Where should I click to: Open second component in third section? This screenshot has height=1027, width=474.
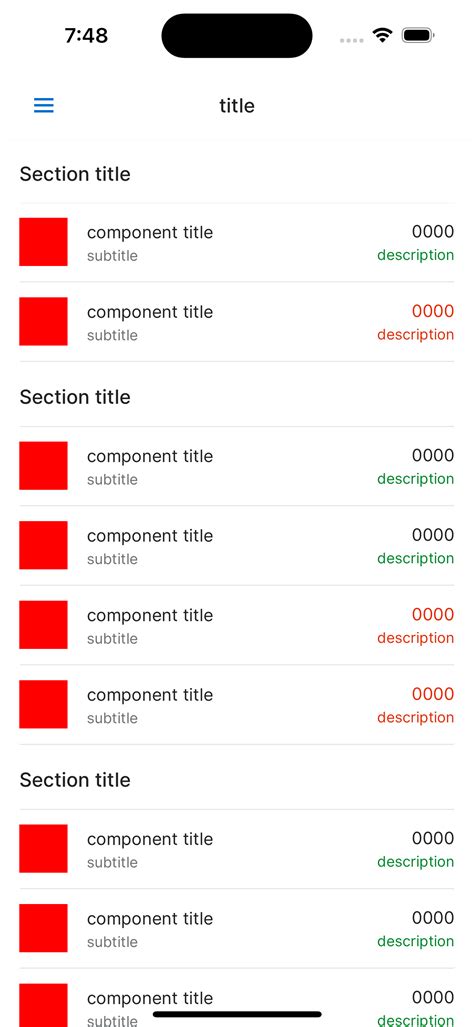pyautogui.click(x=237, y=928)
